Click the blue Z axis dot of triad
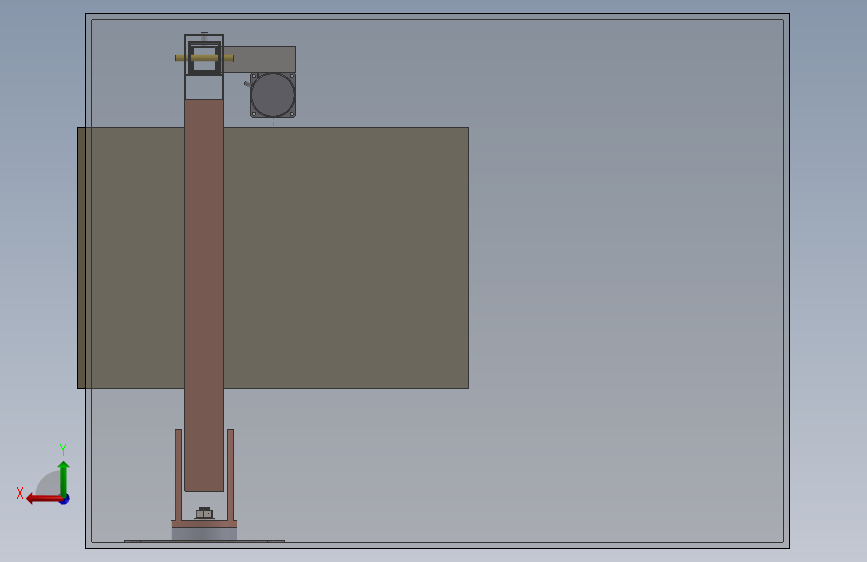The image size is (867, 562). (x=65, y=500)
